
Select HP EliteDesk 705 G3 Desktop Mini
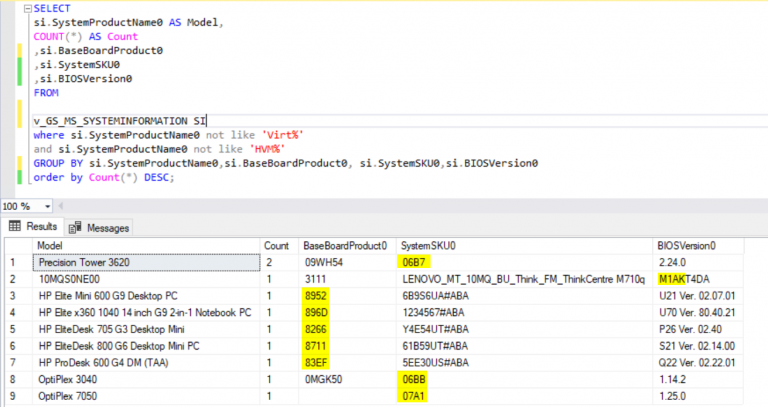pos(146,329)
